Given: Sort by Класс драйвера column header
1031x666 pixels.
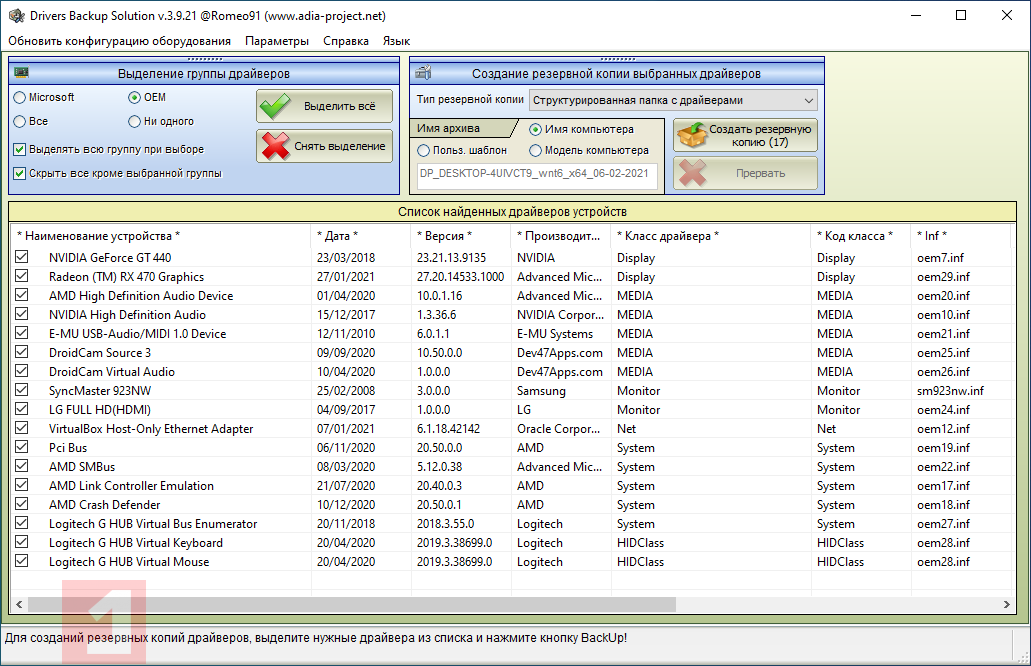Looking at the screenshot, I should pos(711,235).
